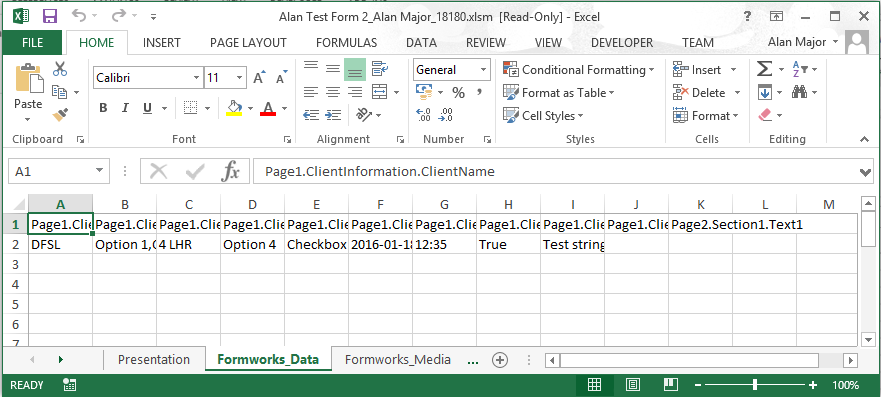
Task: Open the General number format dropdown
Action: coord(483,70)
